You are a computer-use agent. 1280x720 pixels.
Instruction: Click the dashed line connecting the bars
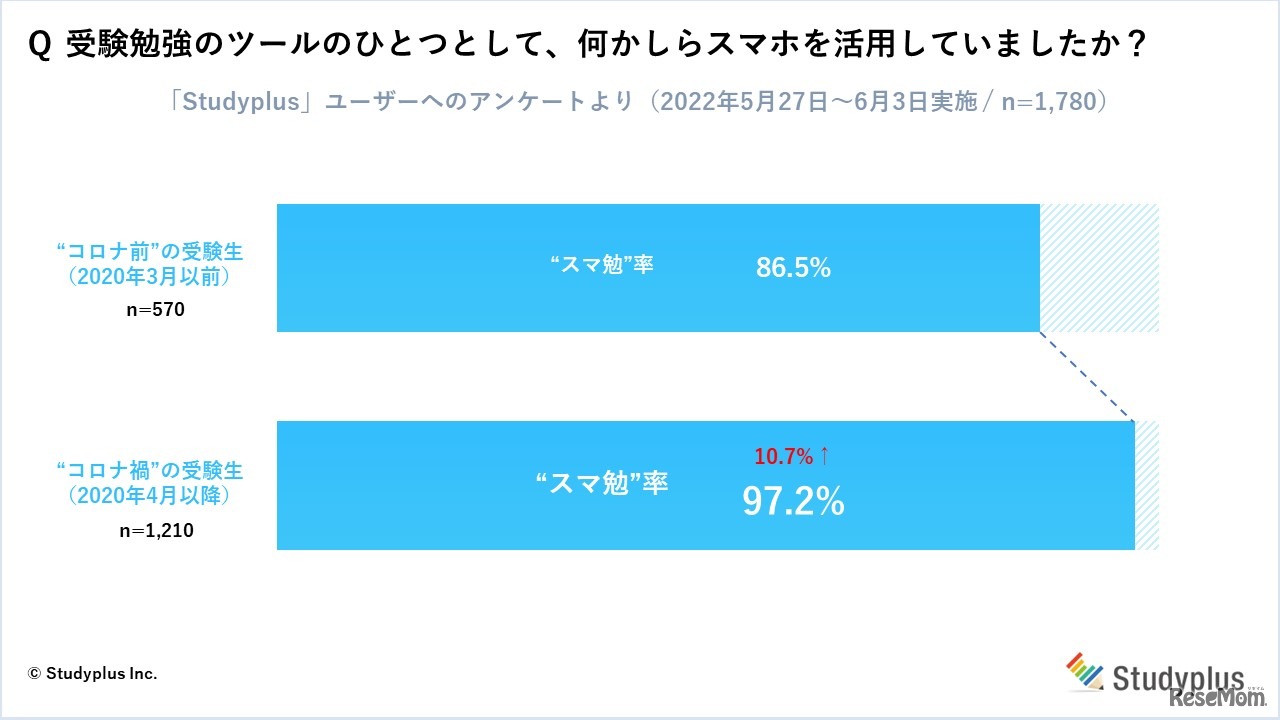(1087, 376)
